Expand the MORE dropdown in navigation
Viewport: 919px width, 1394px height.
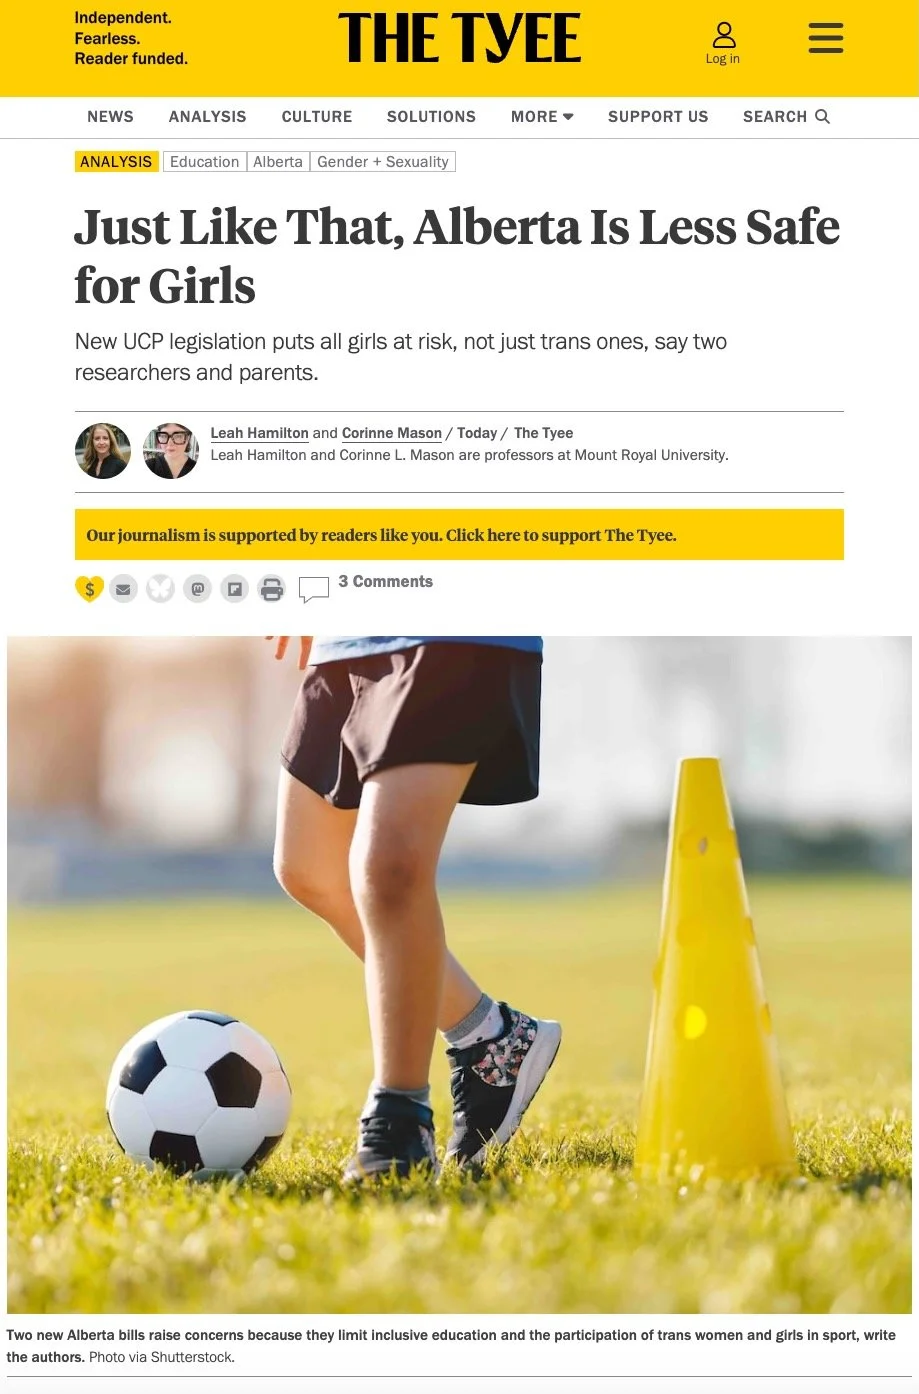point(542,117)
